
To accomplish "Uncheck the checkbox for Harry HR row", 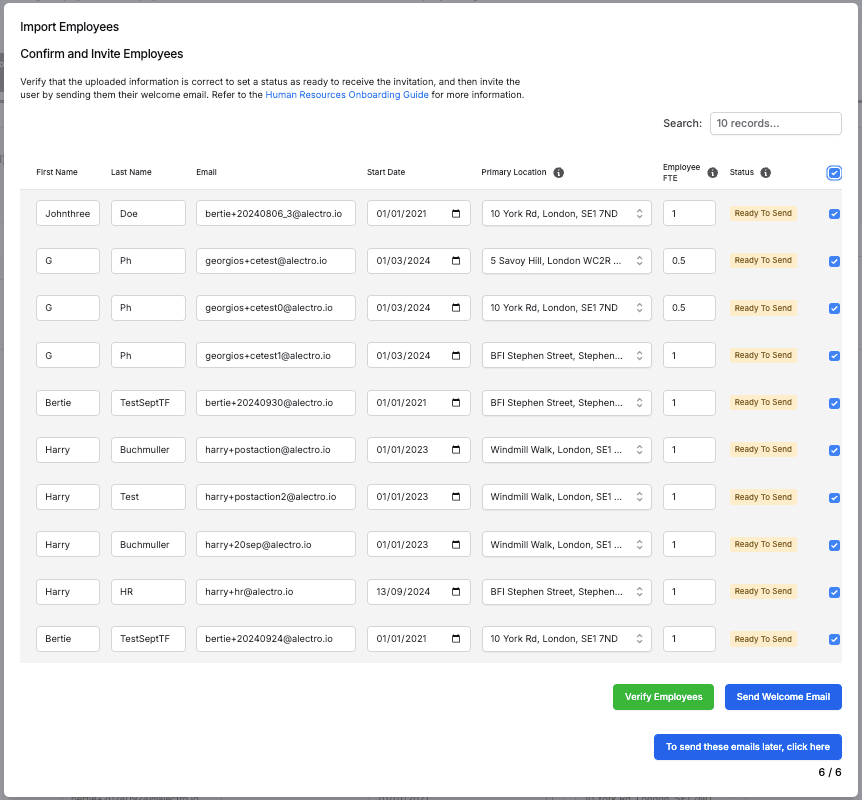I will click(x=834, y=592).
